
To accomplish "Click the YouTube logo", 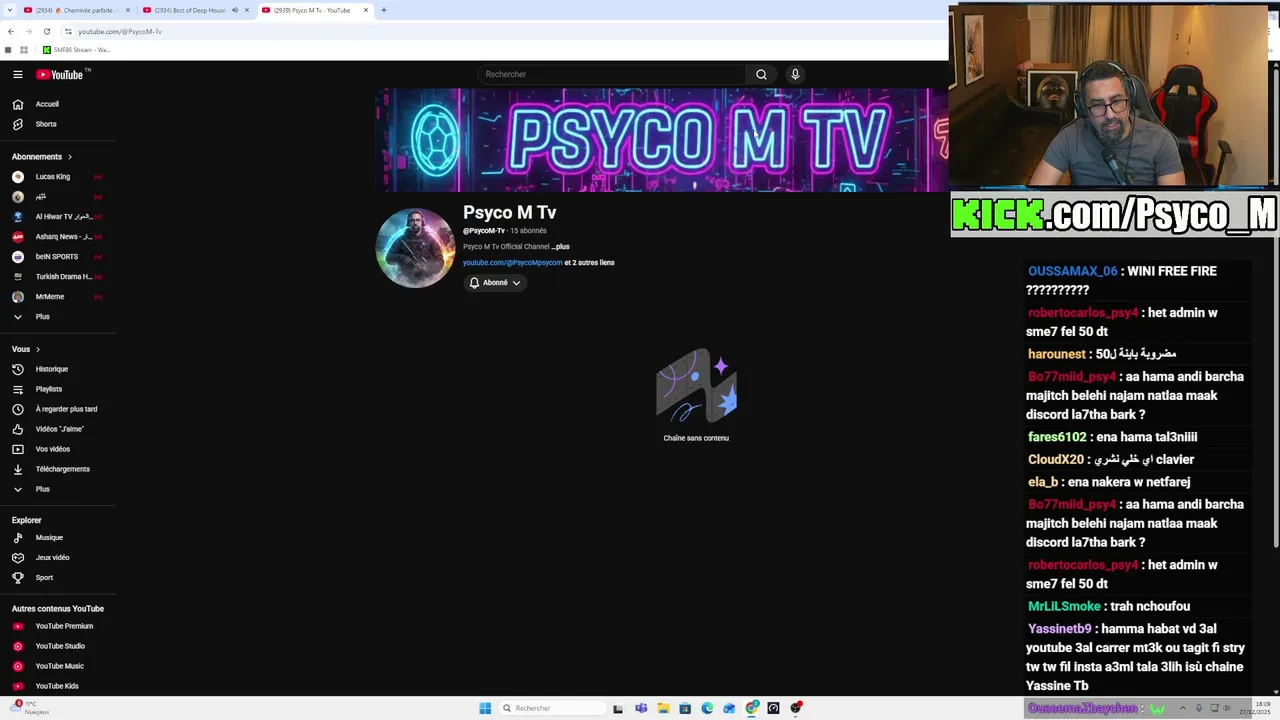I will pyautogui.click(x=60, y=74).
